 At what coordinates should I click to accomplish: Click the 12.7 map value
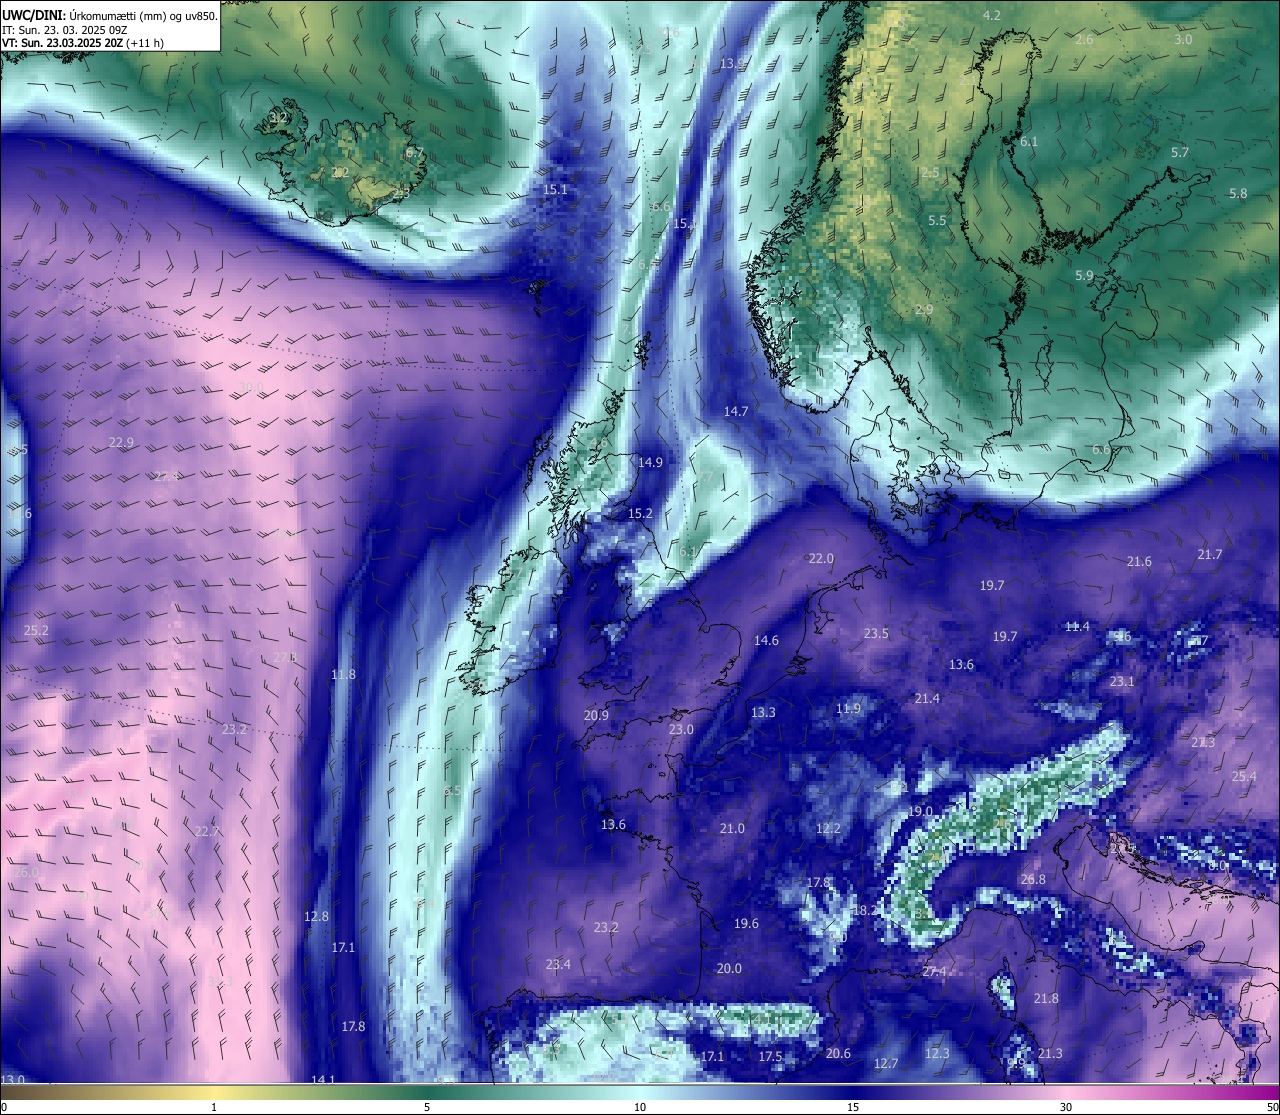coord(886,1063)
